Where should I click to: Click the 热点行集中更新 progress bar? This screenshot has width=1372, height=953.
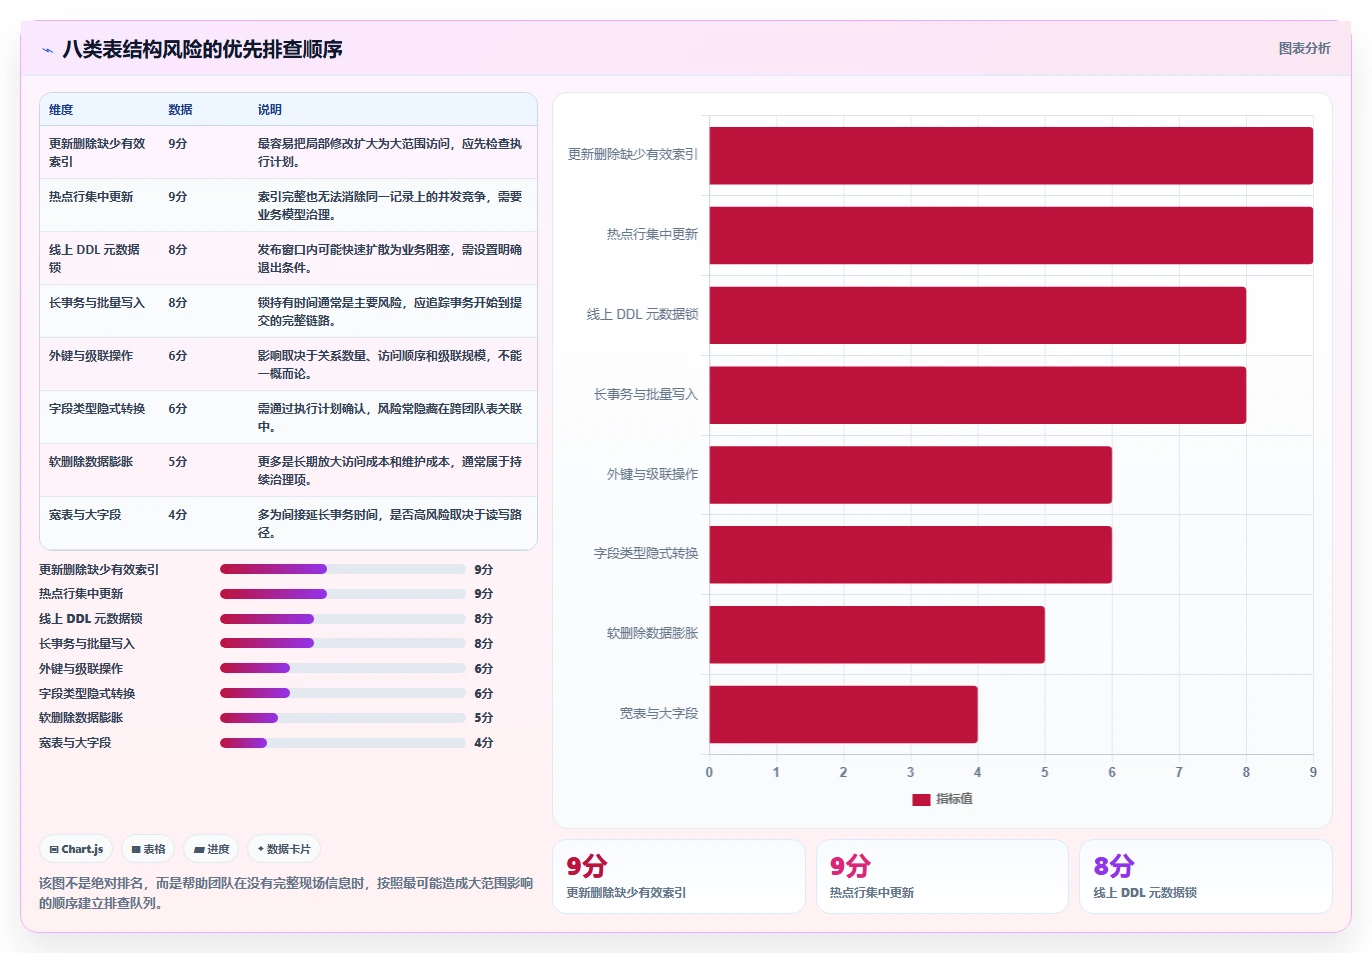[343, 594]
